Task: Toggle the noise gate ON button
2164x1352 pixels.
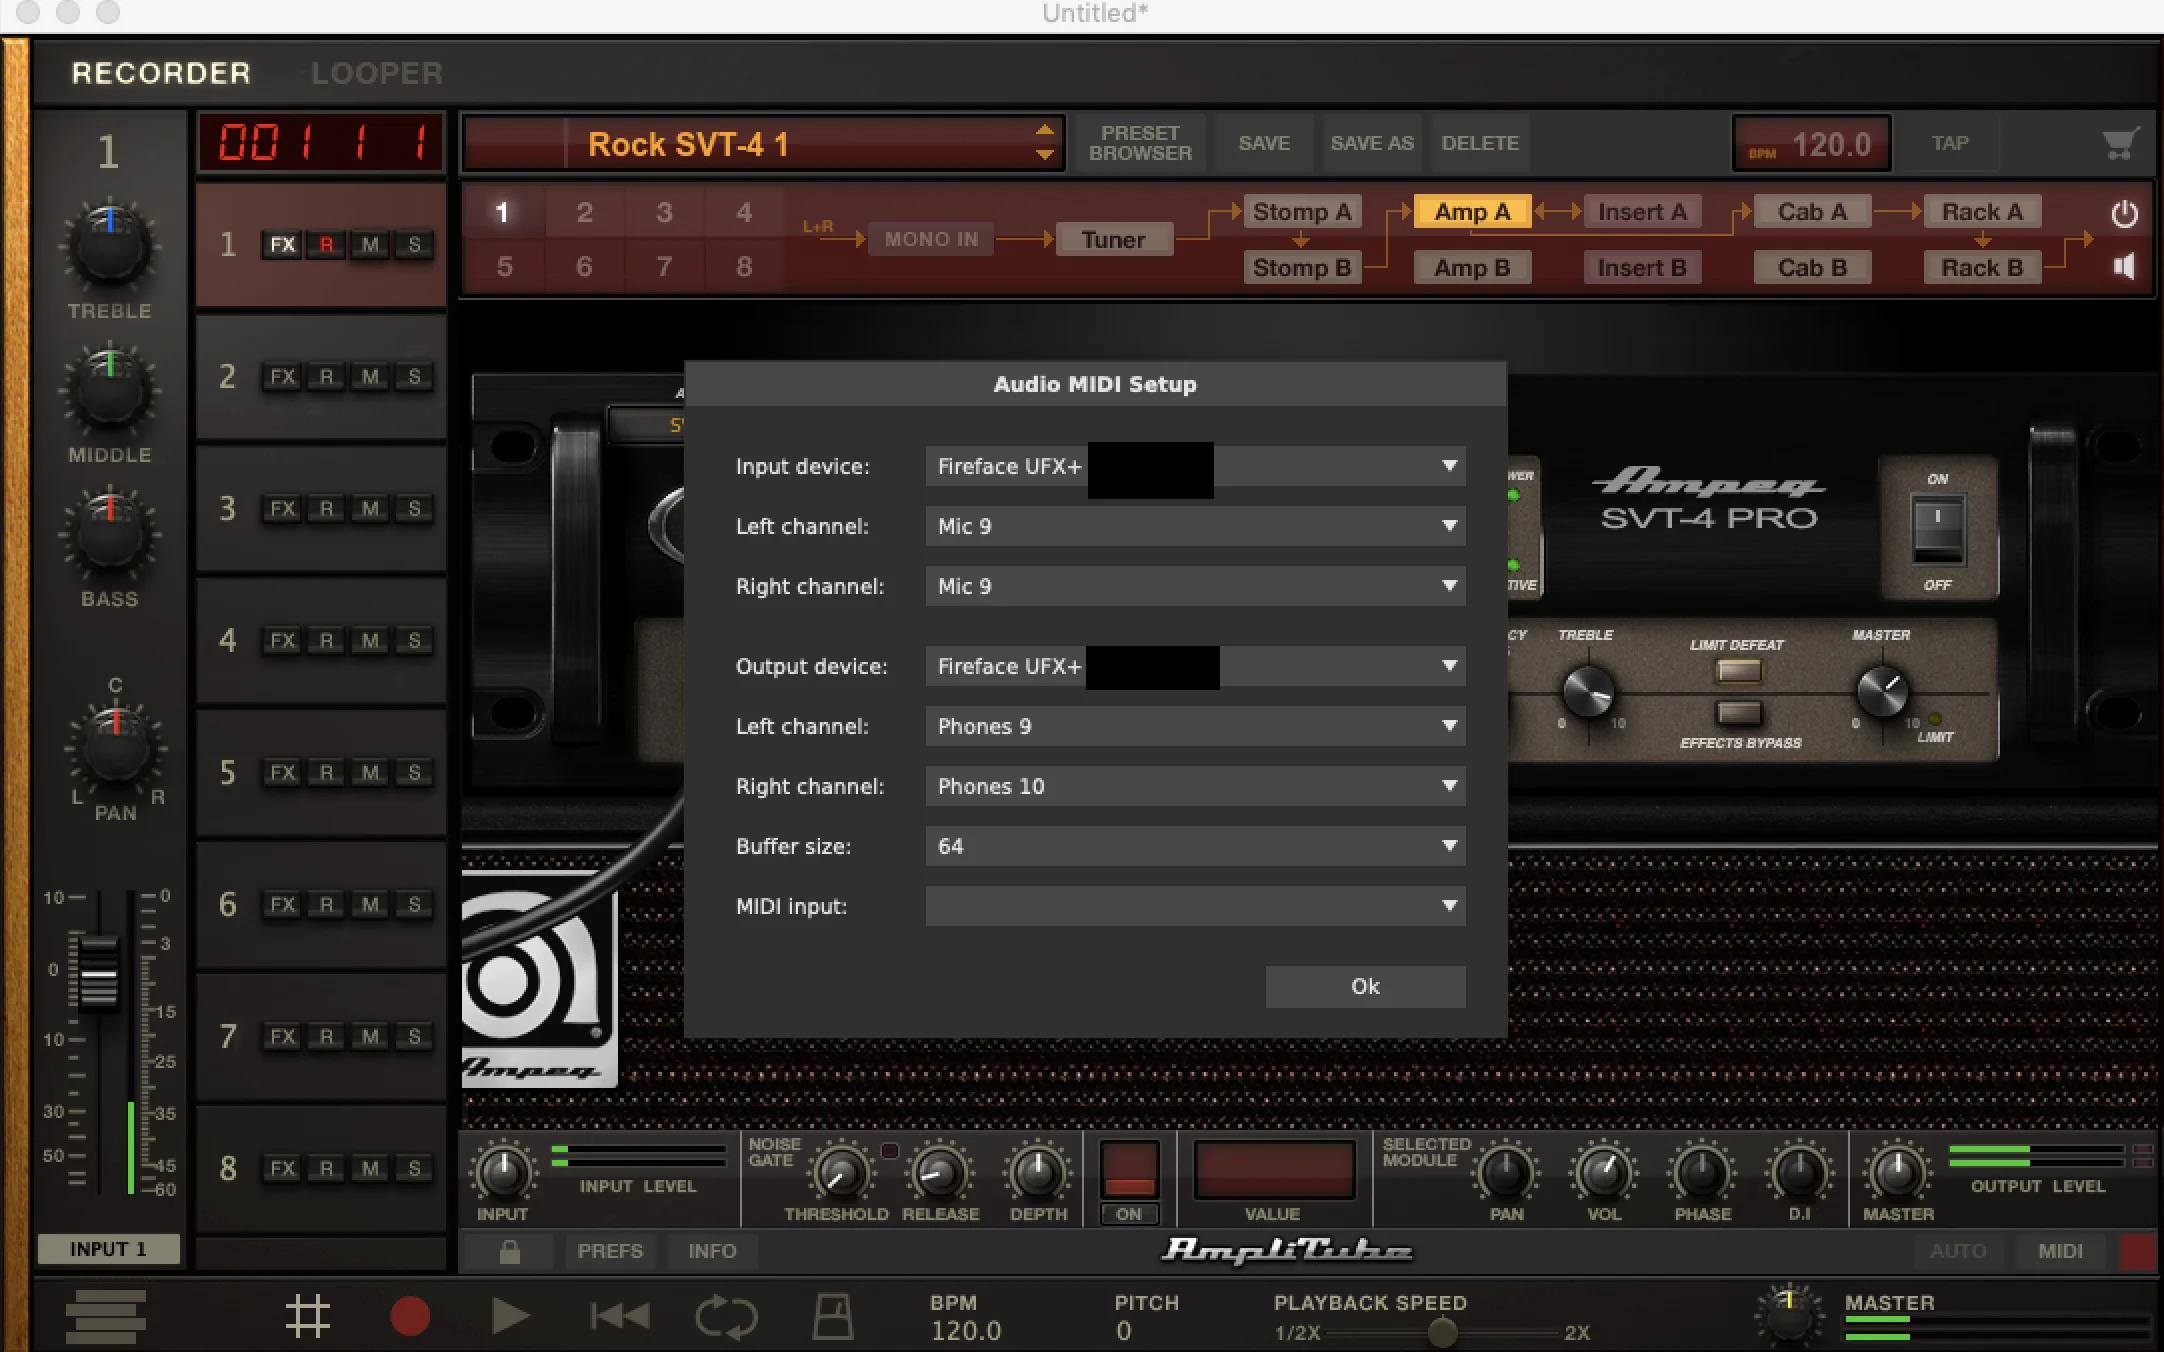Action: pyautogui.click(x=1129, y=1214)
